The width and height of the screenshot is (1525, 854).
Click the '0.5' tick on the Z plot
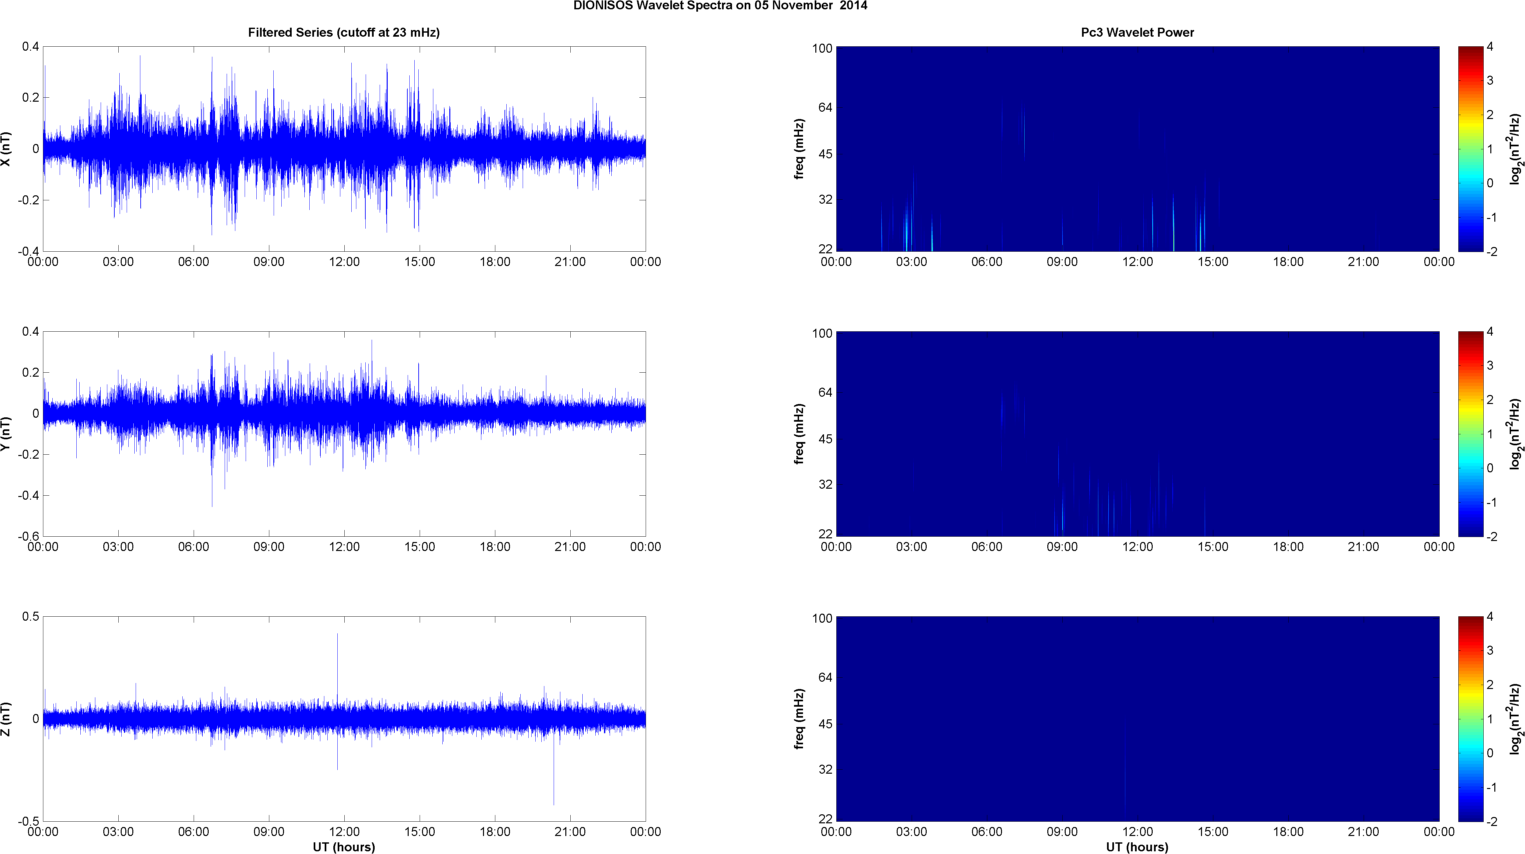[30, 617]
